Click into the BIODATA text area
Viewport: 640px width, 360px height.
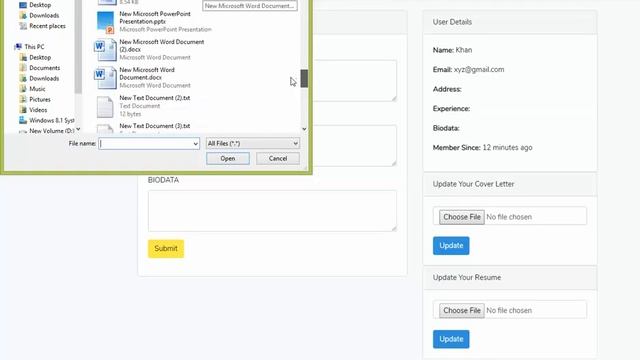point(272,211)
